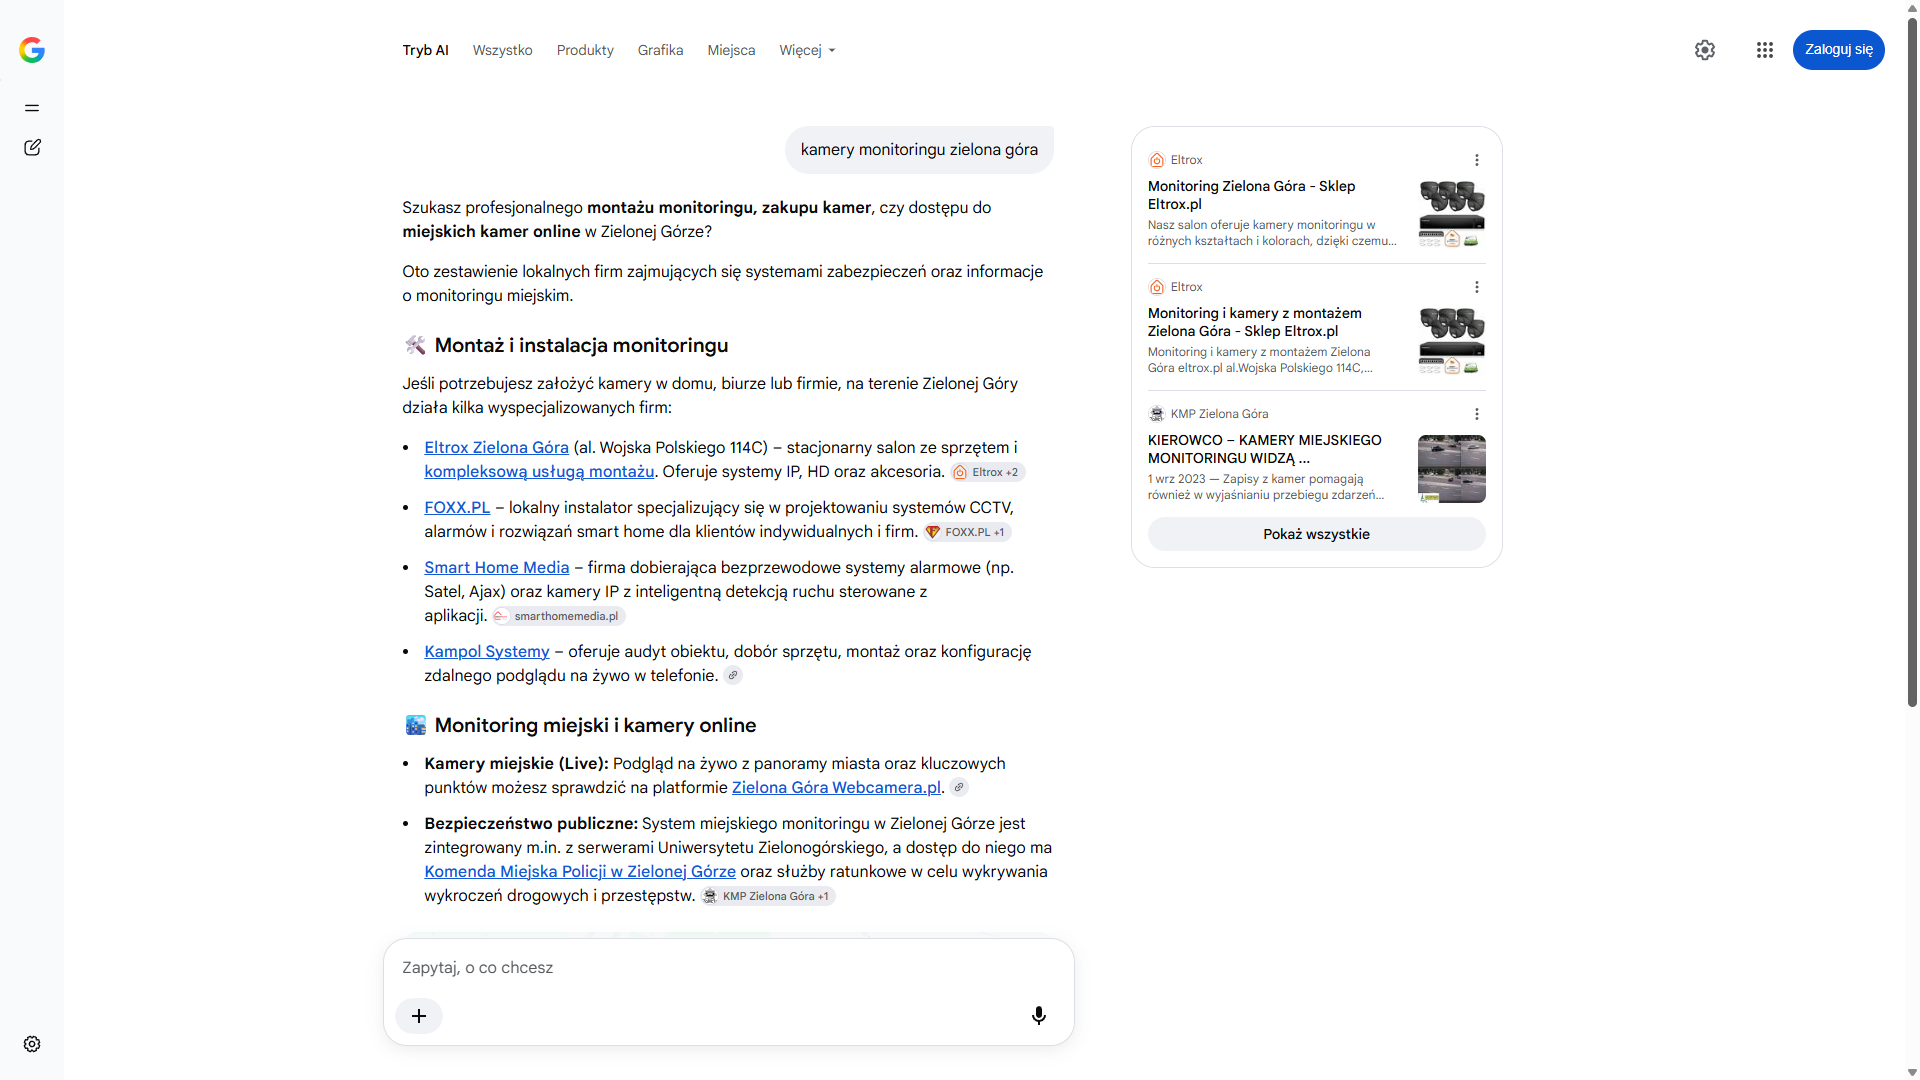
Task: Open the kompleksową usługą montażu link
Action: [539, 472]
